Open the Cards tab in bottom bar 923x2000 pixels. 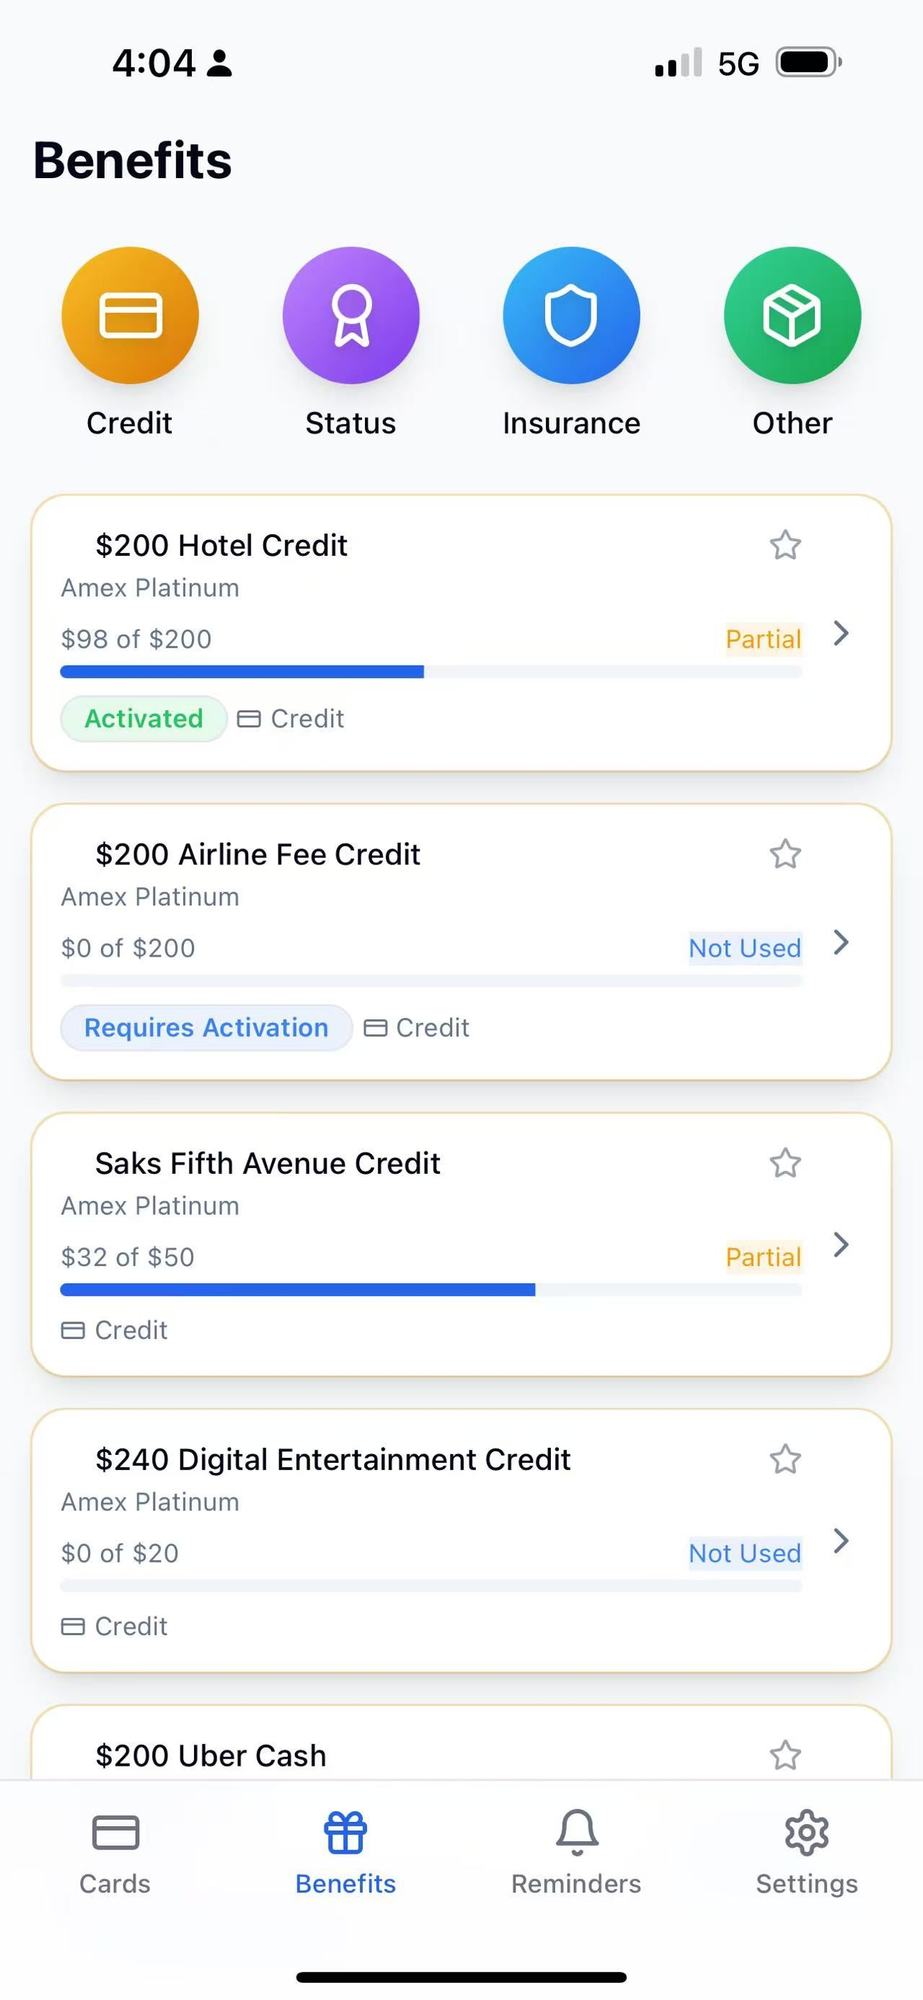tap(115, 1854)
